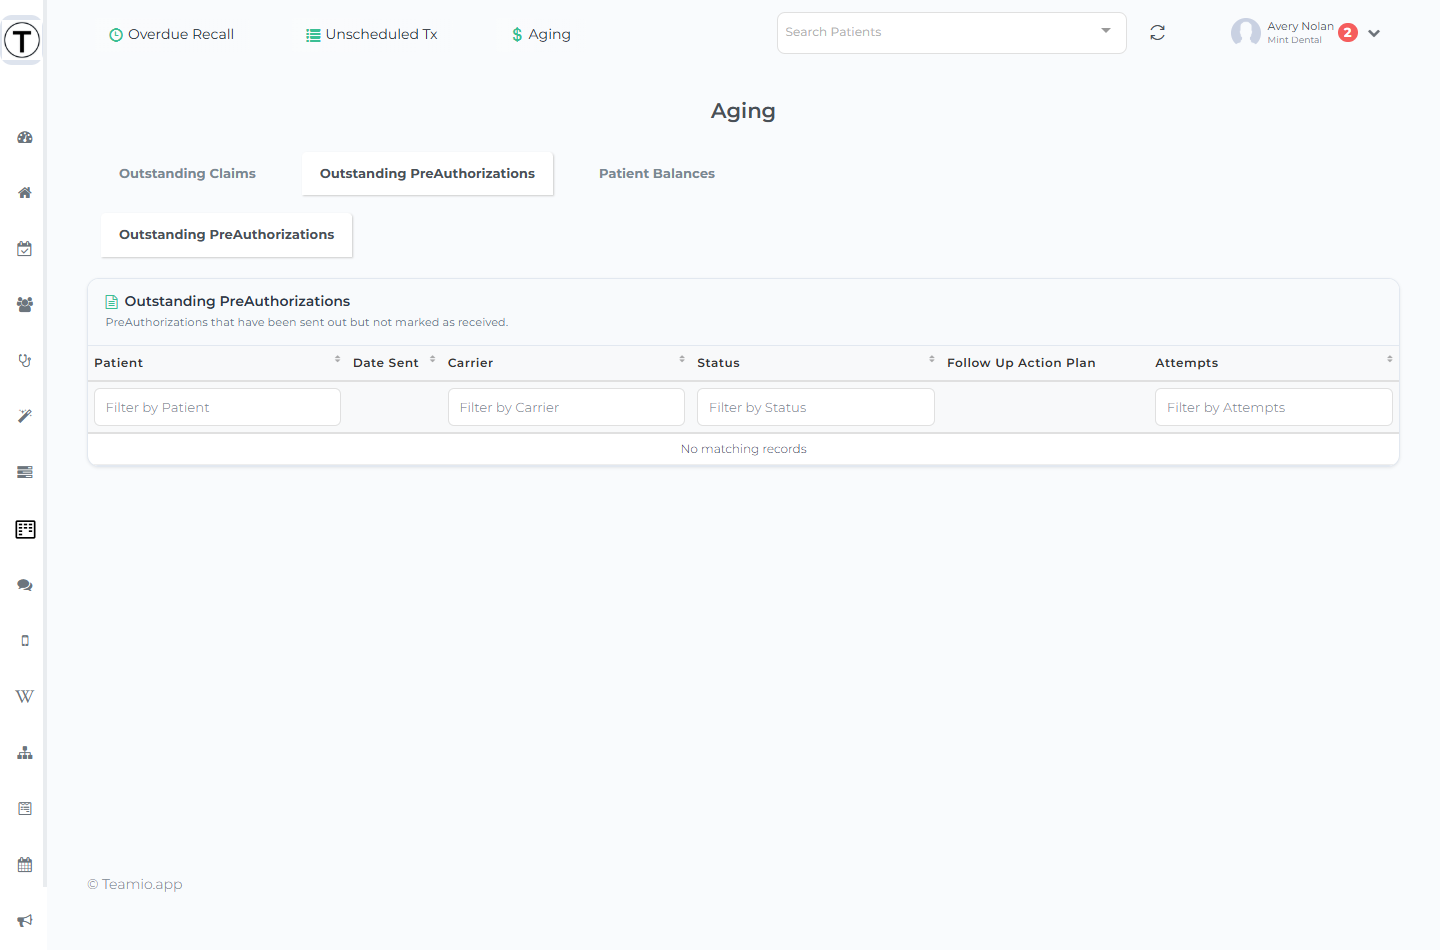Switch to the Patient Balances tab
1440x950 pixels.
tap(657, 174)
